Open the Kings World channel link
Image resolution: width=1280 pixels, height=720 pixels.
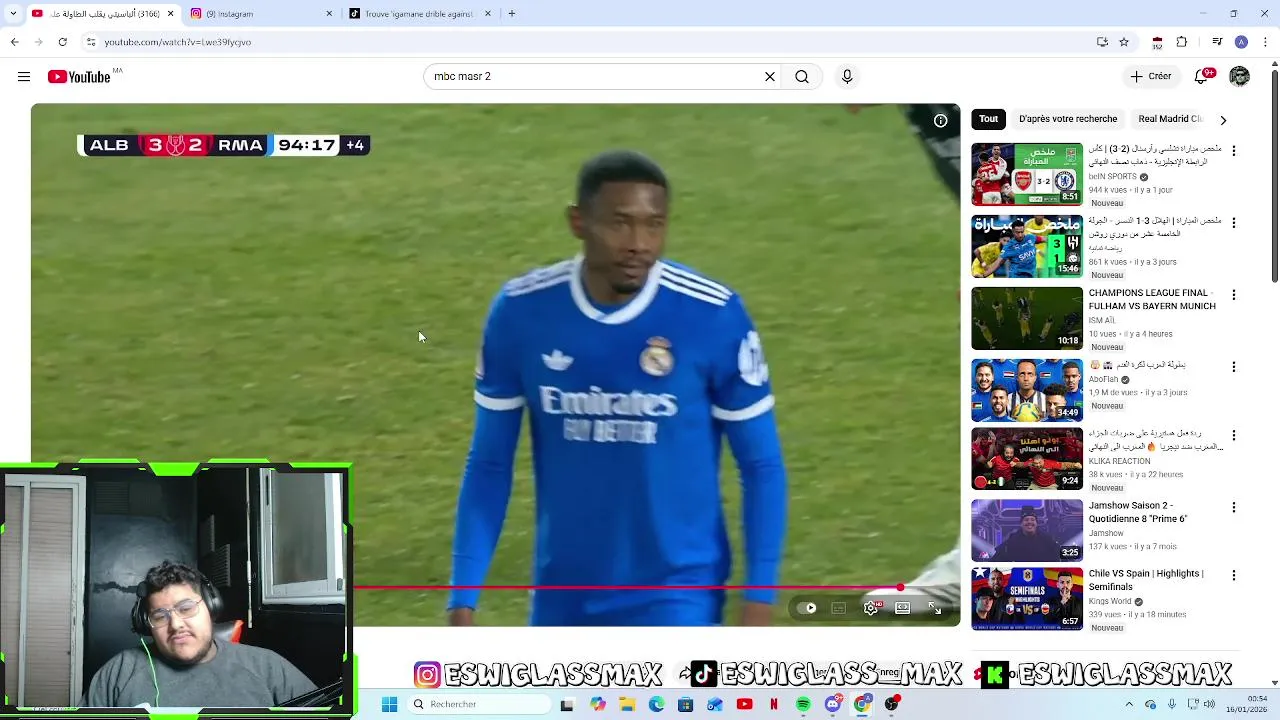coord(1110,602)
